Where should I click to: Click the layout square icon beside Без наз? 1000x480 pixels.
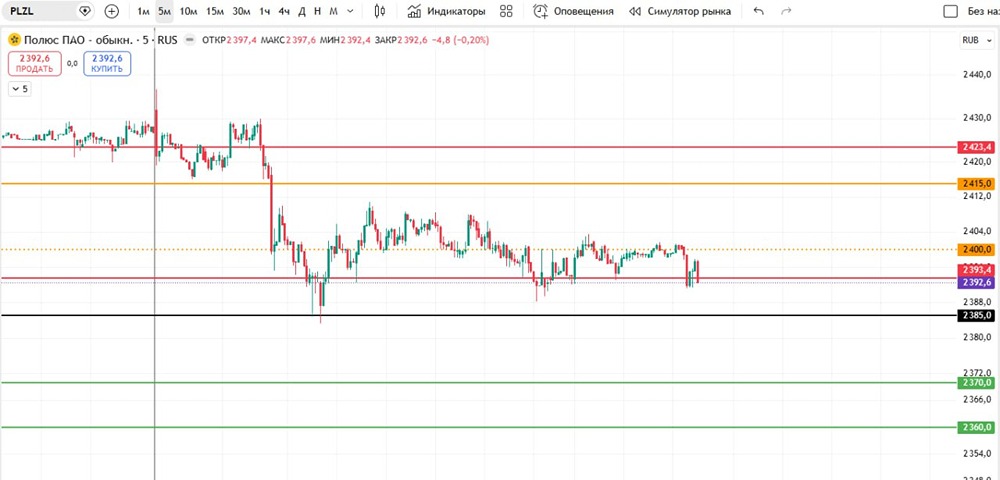click(951, 11)
